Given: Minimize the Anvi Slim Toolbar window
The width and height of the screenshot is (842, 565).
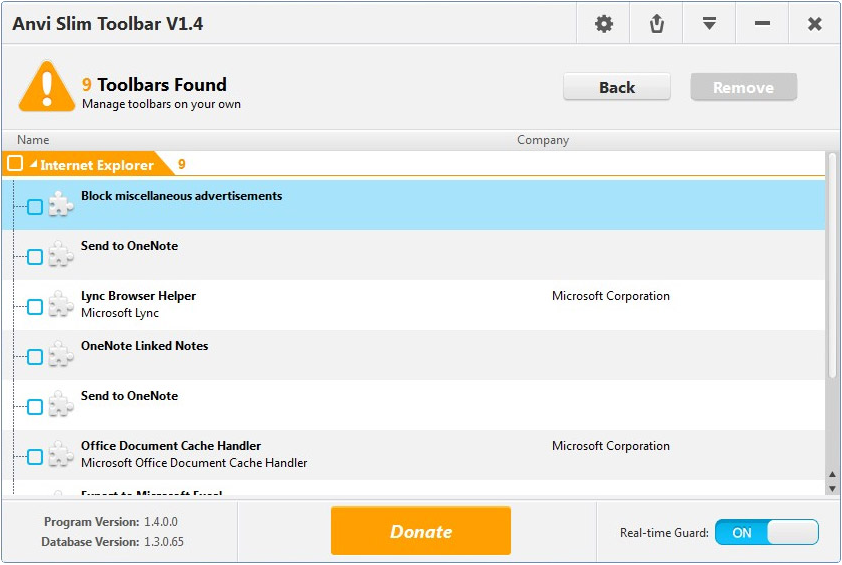Looking at the screenshot, I should (x=762, y=23).
